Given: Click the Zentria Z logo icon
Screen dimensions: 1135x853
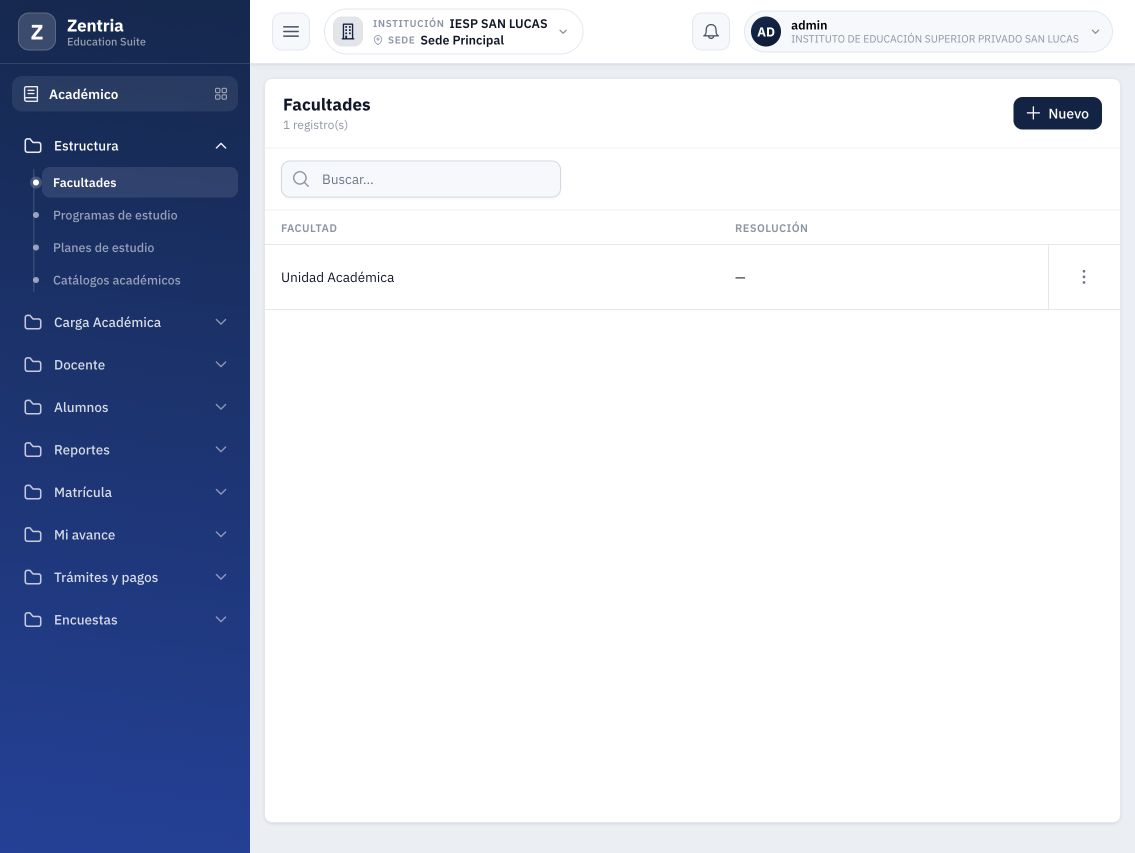Looking at the screenshot, I should pos(37,32).
